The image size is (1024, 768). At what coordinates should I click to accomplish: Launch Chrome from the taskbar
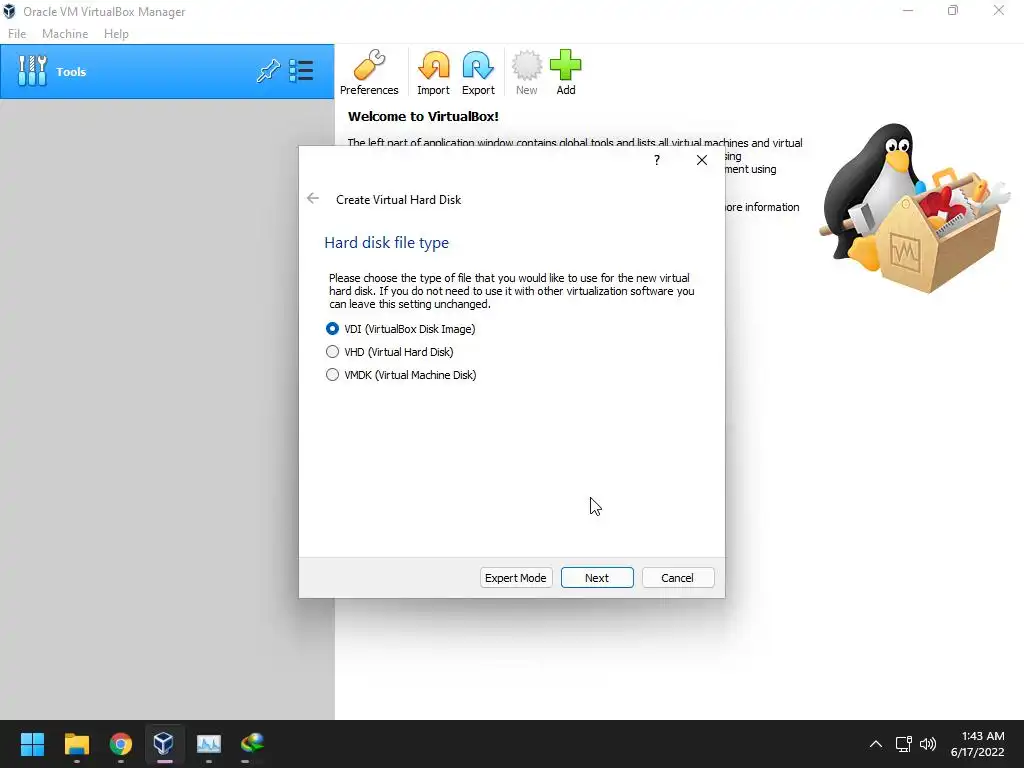121,744
